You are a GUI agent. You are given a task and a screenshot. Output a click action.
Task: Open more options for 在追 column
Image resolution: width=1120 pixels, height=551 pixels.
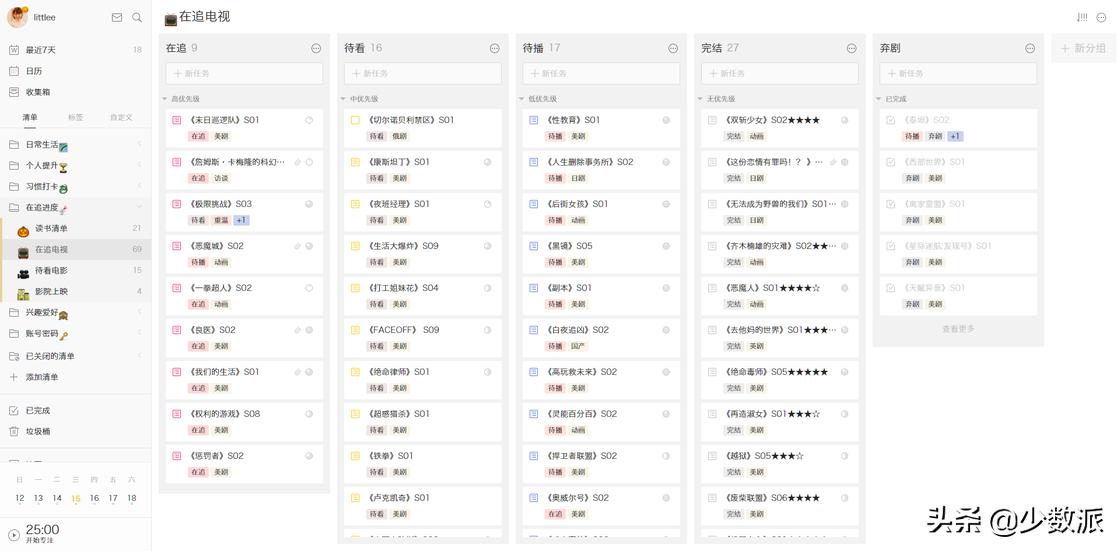pos(316,48)
